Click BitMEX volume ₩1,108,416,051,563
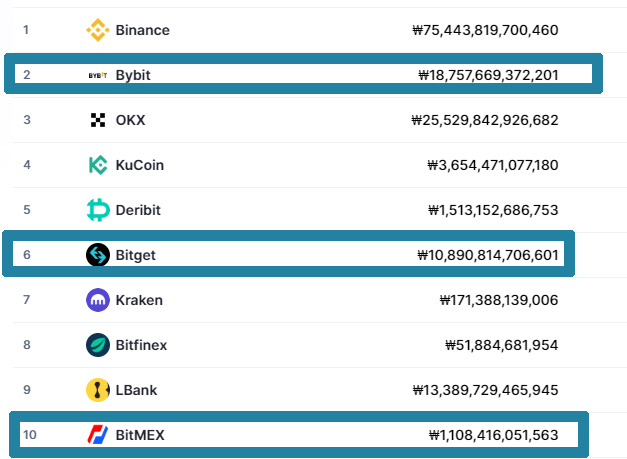Screen dimensions: 627x459 coord(493,435)
